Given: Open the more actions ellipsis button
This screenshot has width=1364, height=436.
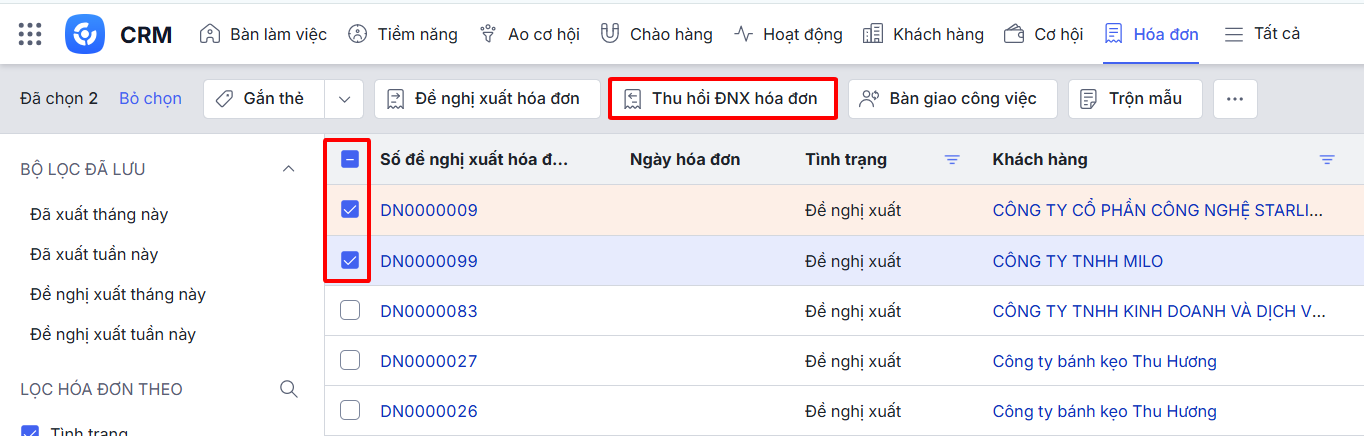Looking at the screenshot, I should tap(1235, 99).
